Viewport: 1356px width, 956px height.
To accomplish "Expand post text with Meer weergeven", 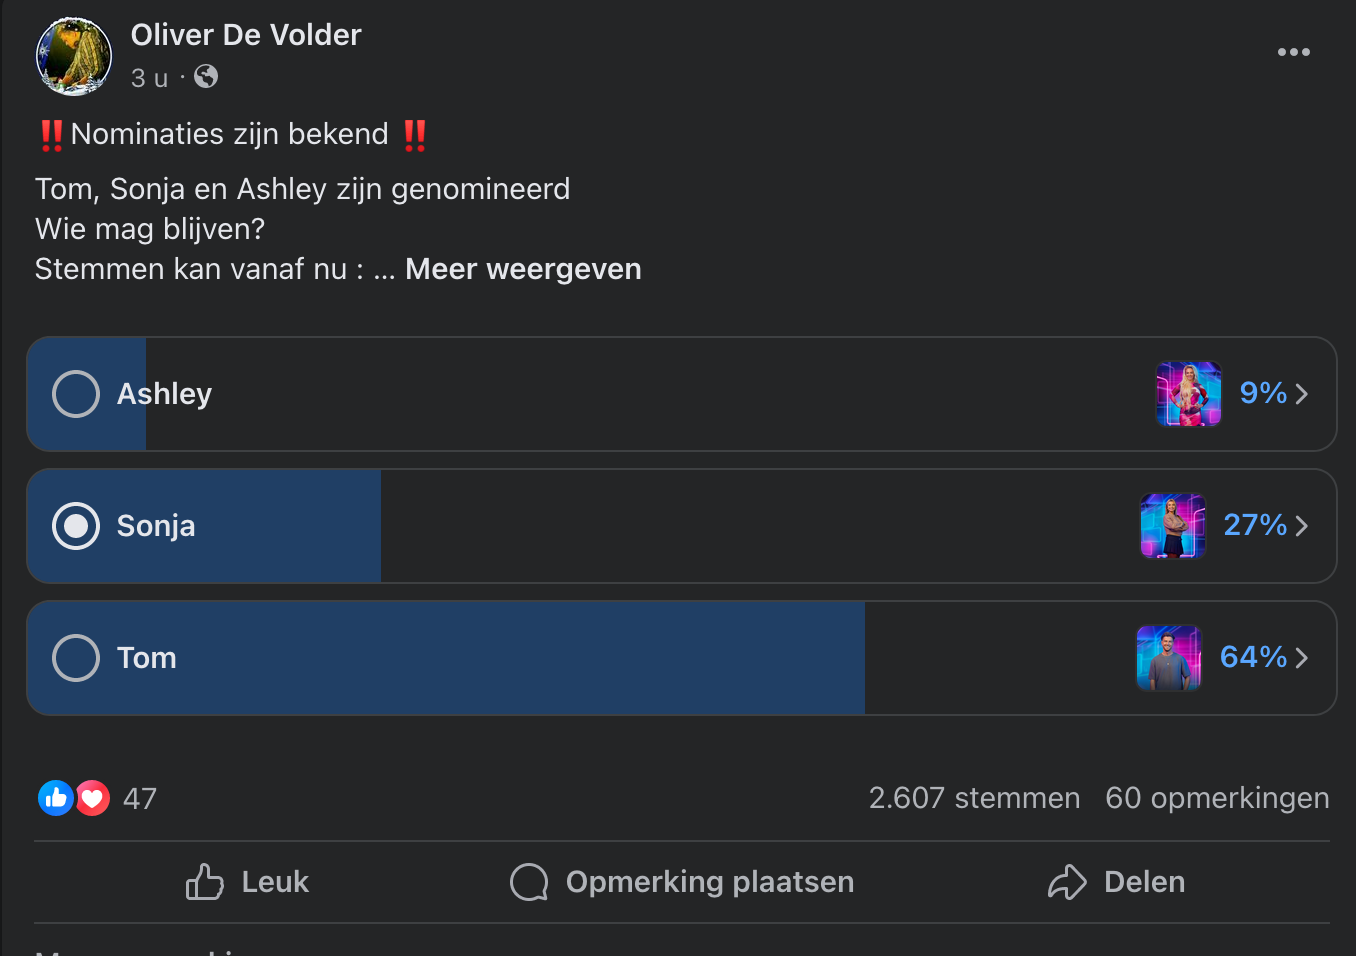I will 523,269.
